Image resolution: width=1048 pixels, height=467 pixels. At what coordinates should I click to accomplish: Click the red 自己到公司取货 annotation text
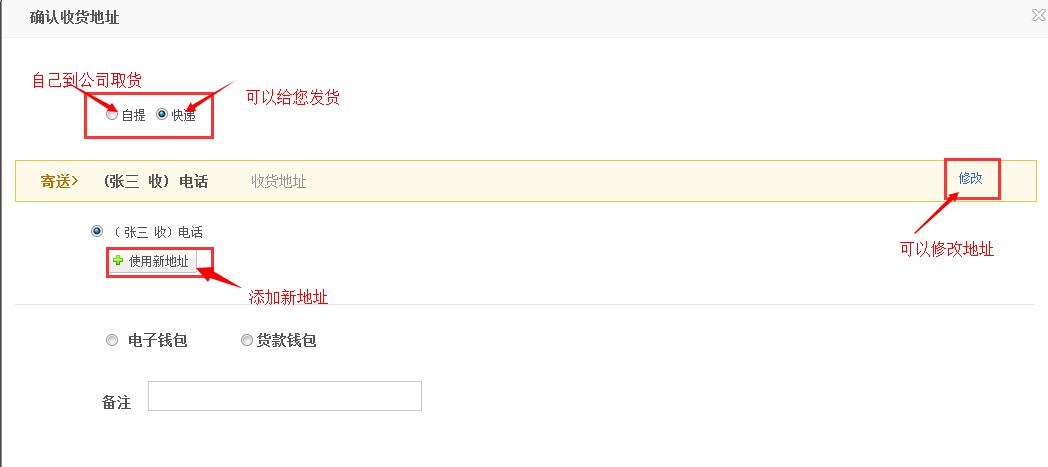tap(87, 81)
